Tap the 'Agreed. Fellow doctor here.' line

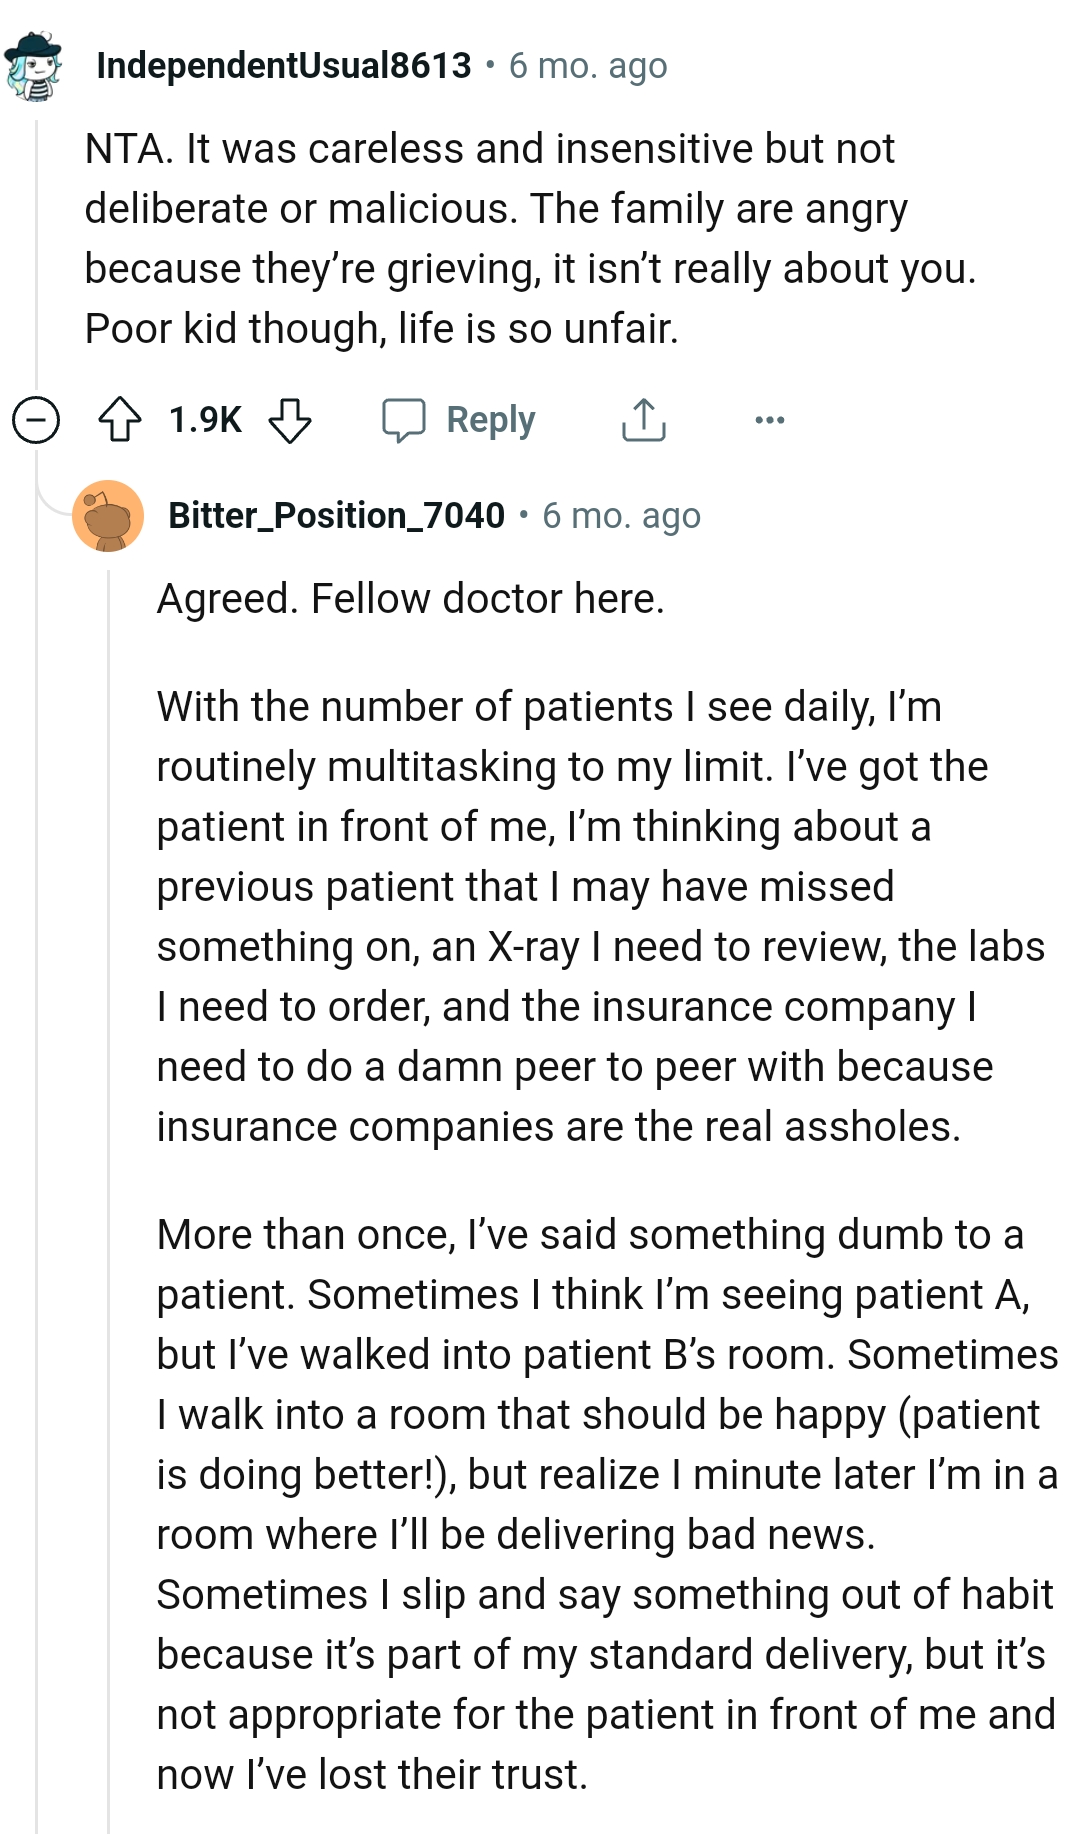pyautogui.click(x=410, y=599)
